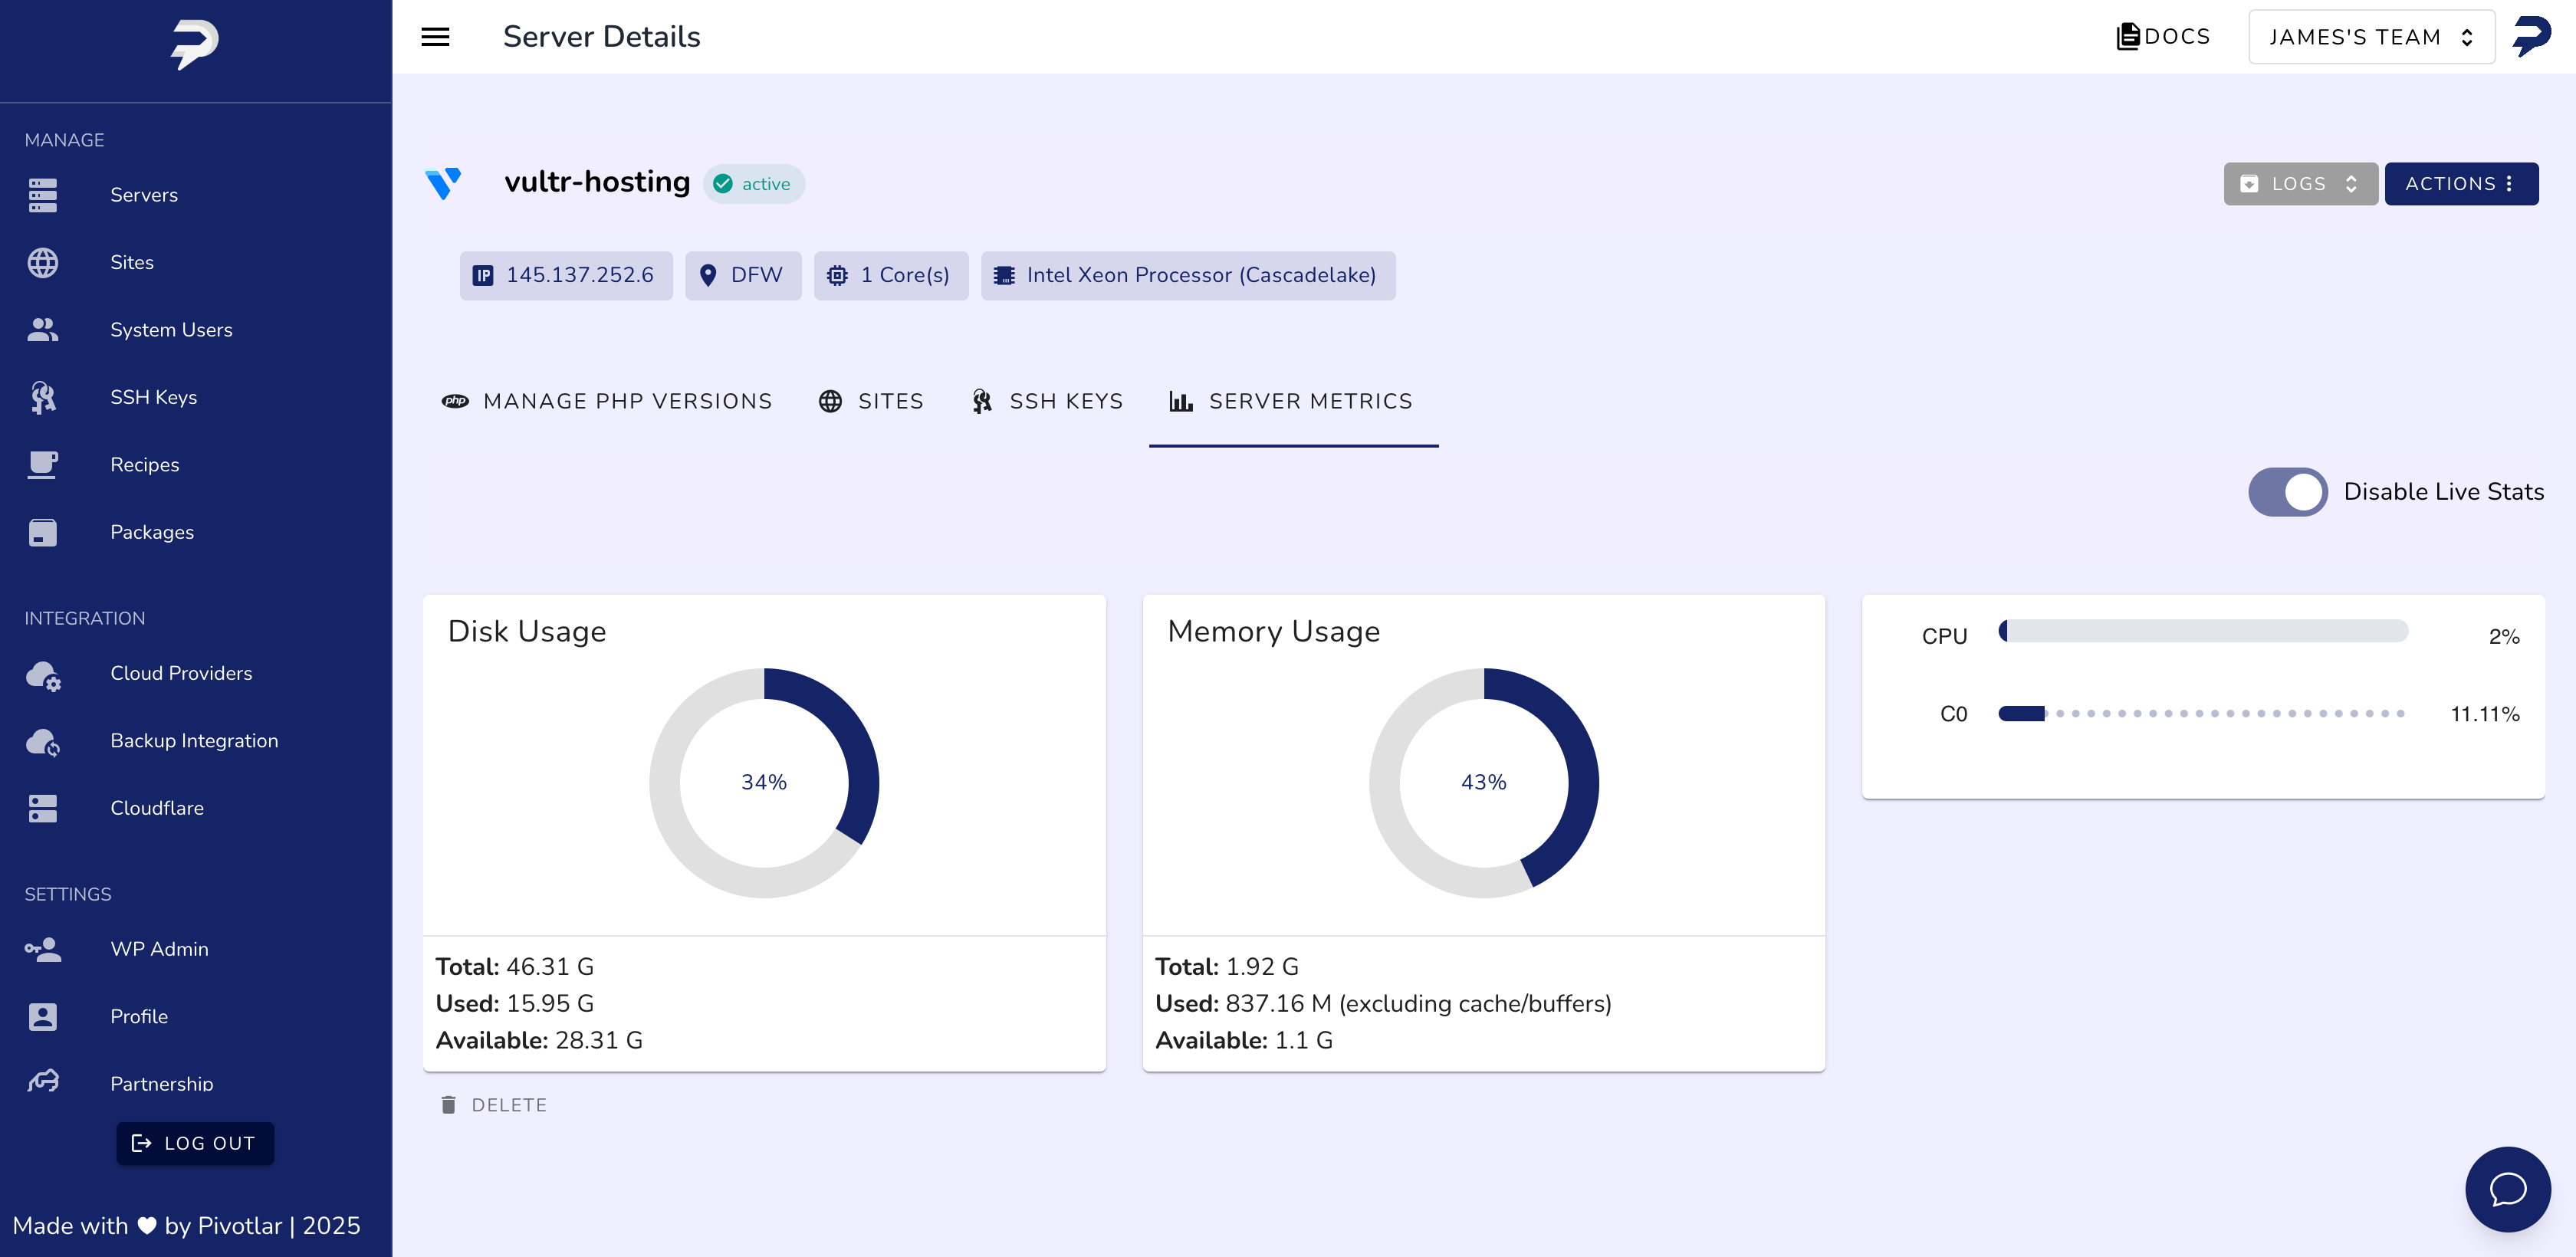Open the Logs dropdown
Image resolution: width=2576 pixels, height=1257 pixels.
point(2300,184)
